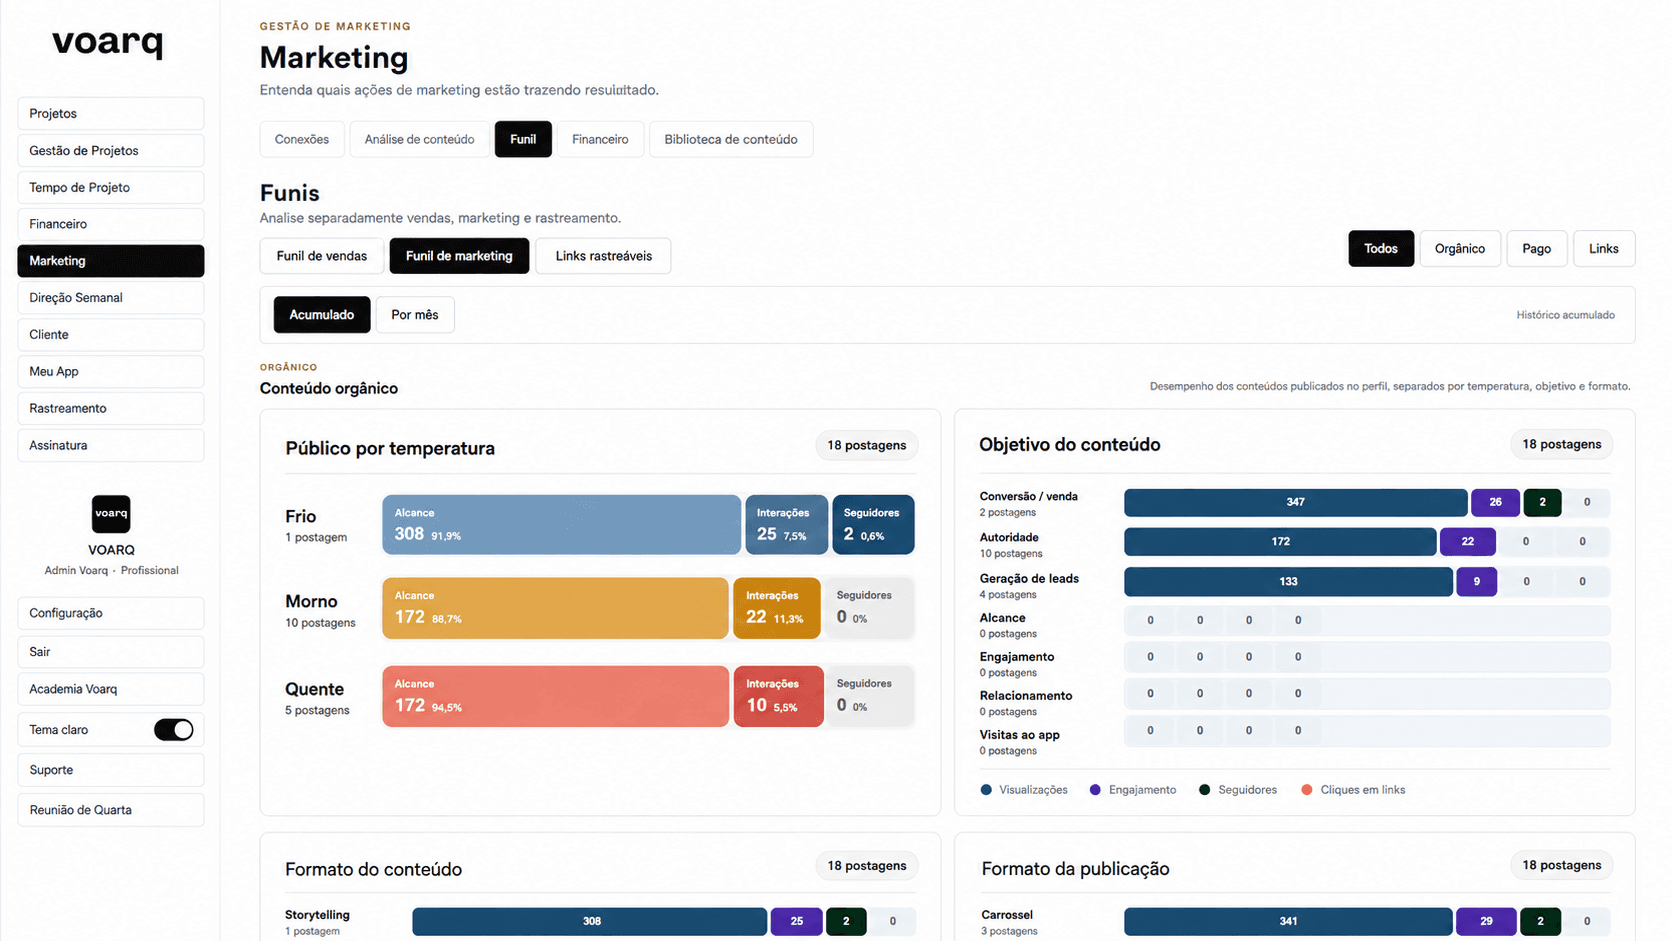Viewport: 1672px width, 941px height.
Task: Open Configuração in sidebar
Action: click(111, 613)
